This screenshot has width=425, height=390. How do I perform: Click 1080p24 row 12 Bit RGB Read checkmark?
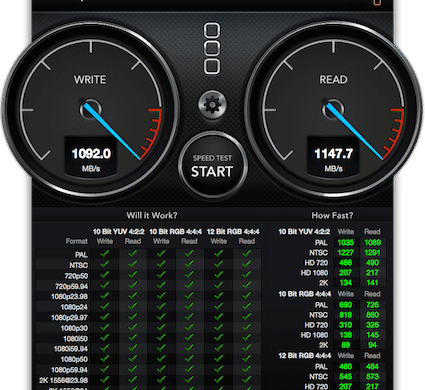click(247, 306)
